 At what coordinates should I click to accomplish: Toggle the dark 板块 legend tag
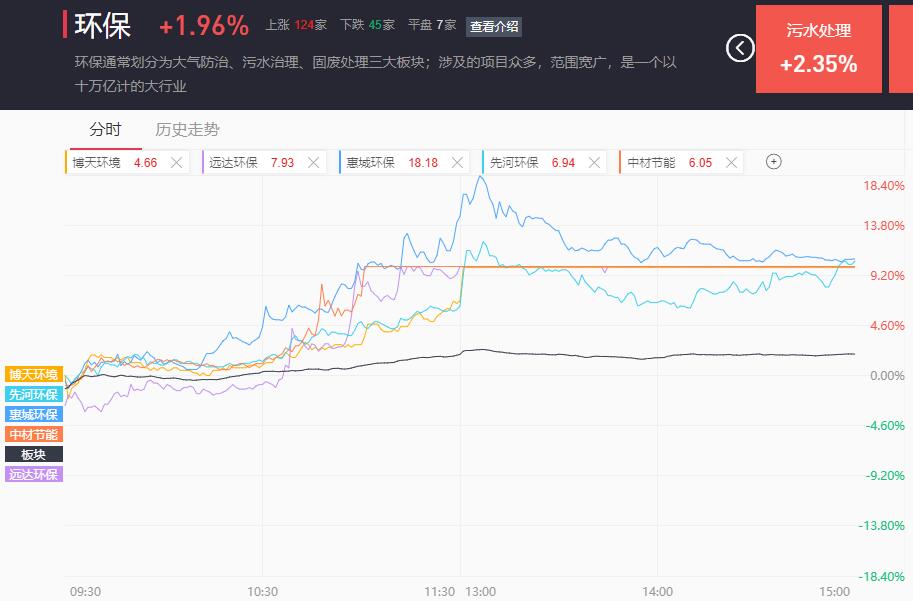[x=34, y=454]
